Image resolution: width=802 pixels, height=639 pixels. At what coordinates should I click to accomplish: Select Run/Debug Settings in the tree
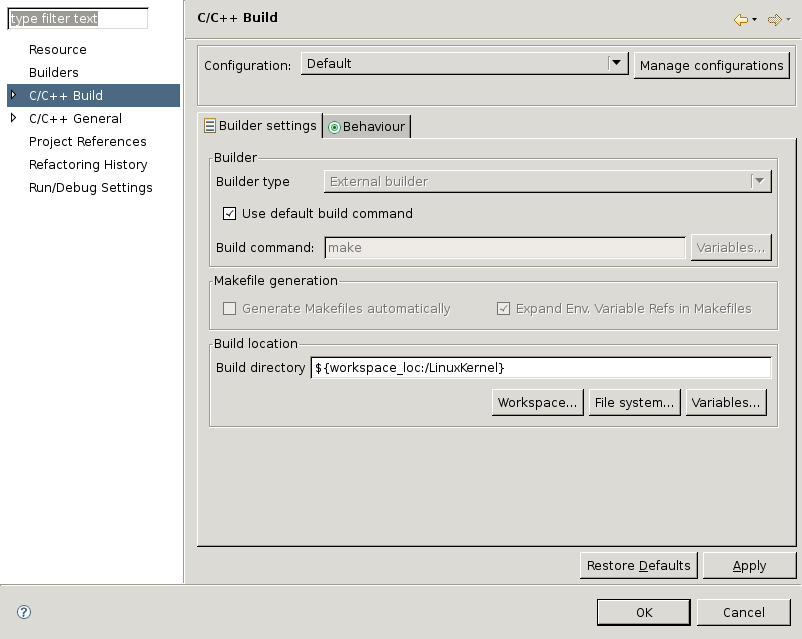[91, 187]
